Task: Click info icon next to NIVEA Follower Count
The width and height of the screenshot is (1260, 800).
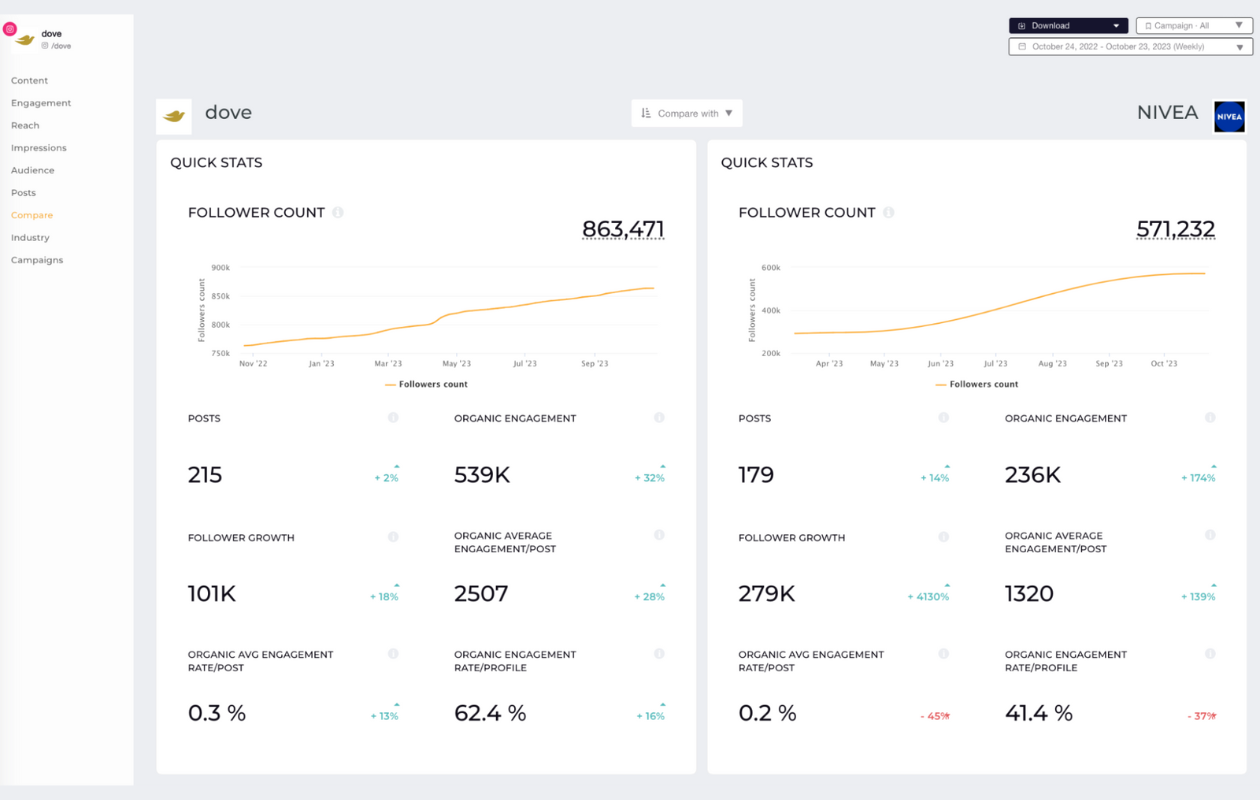Action: click(x=888, y=212)
